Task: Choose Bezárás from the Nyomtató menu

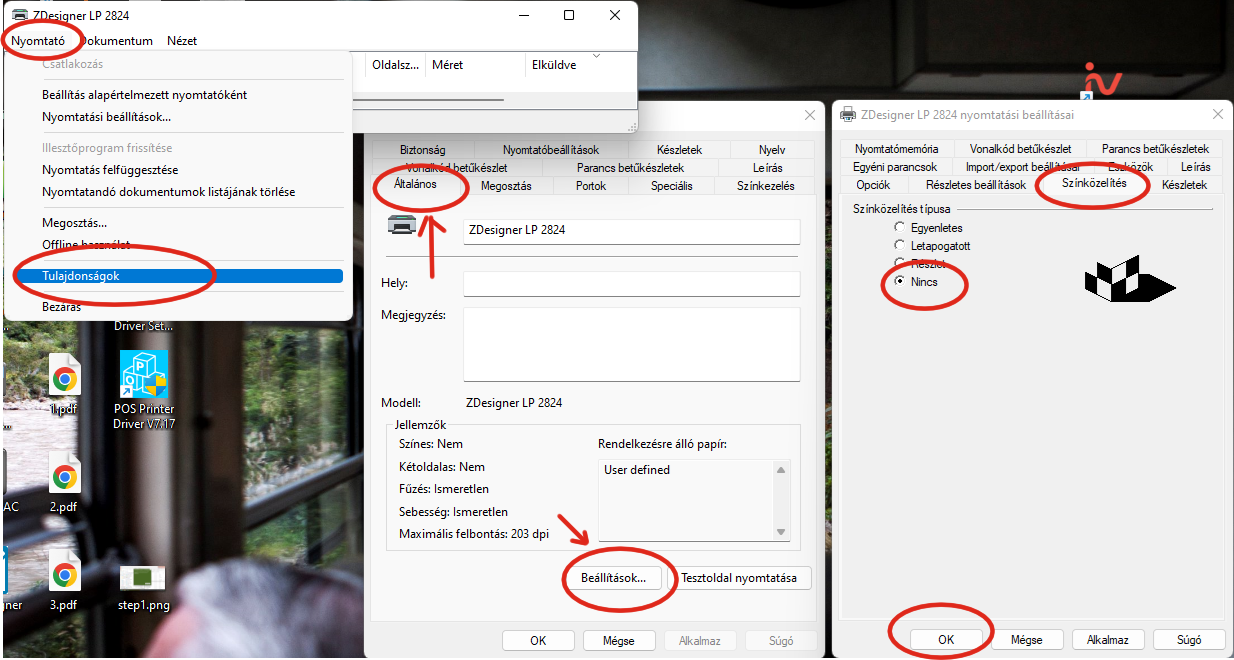Action: tap(179, 307)
